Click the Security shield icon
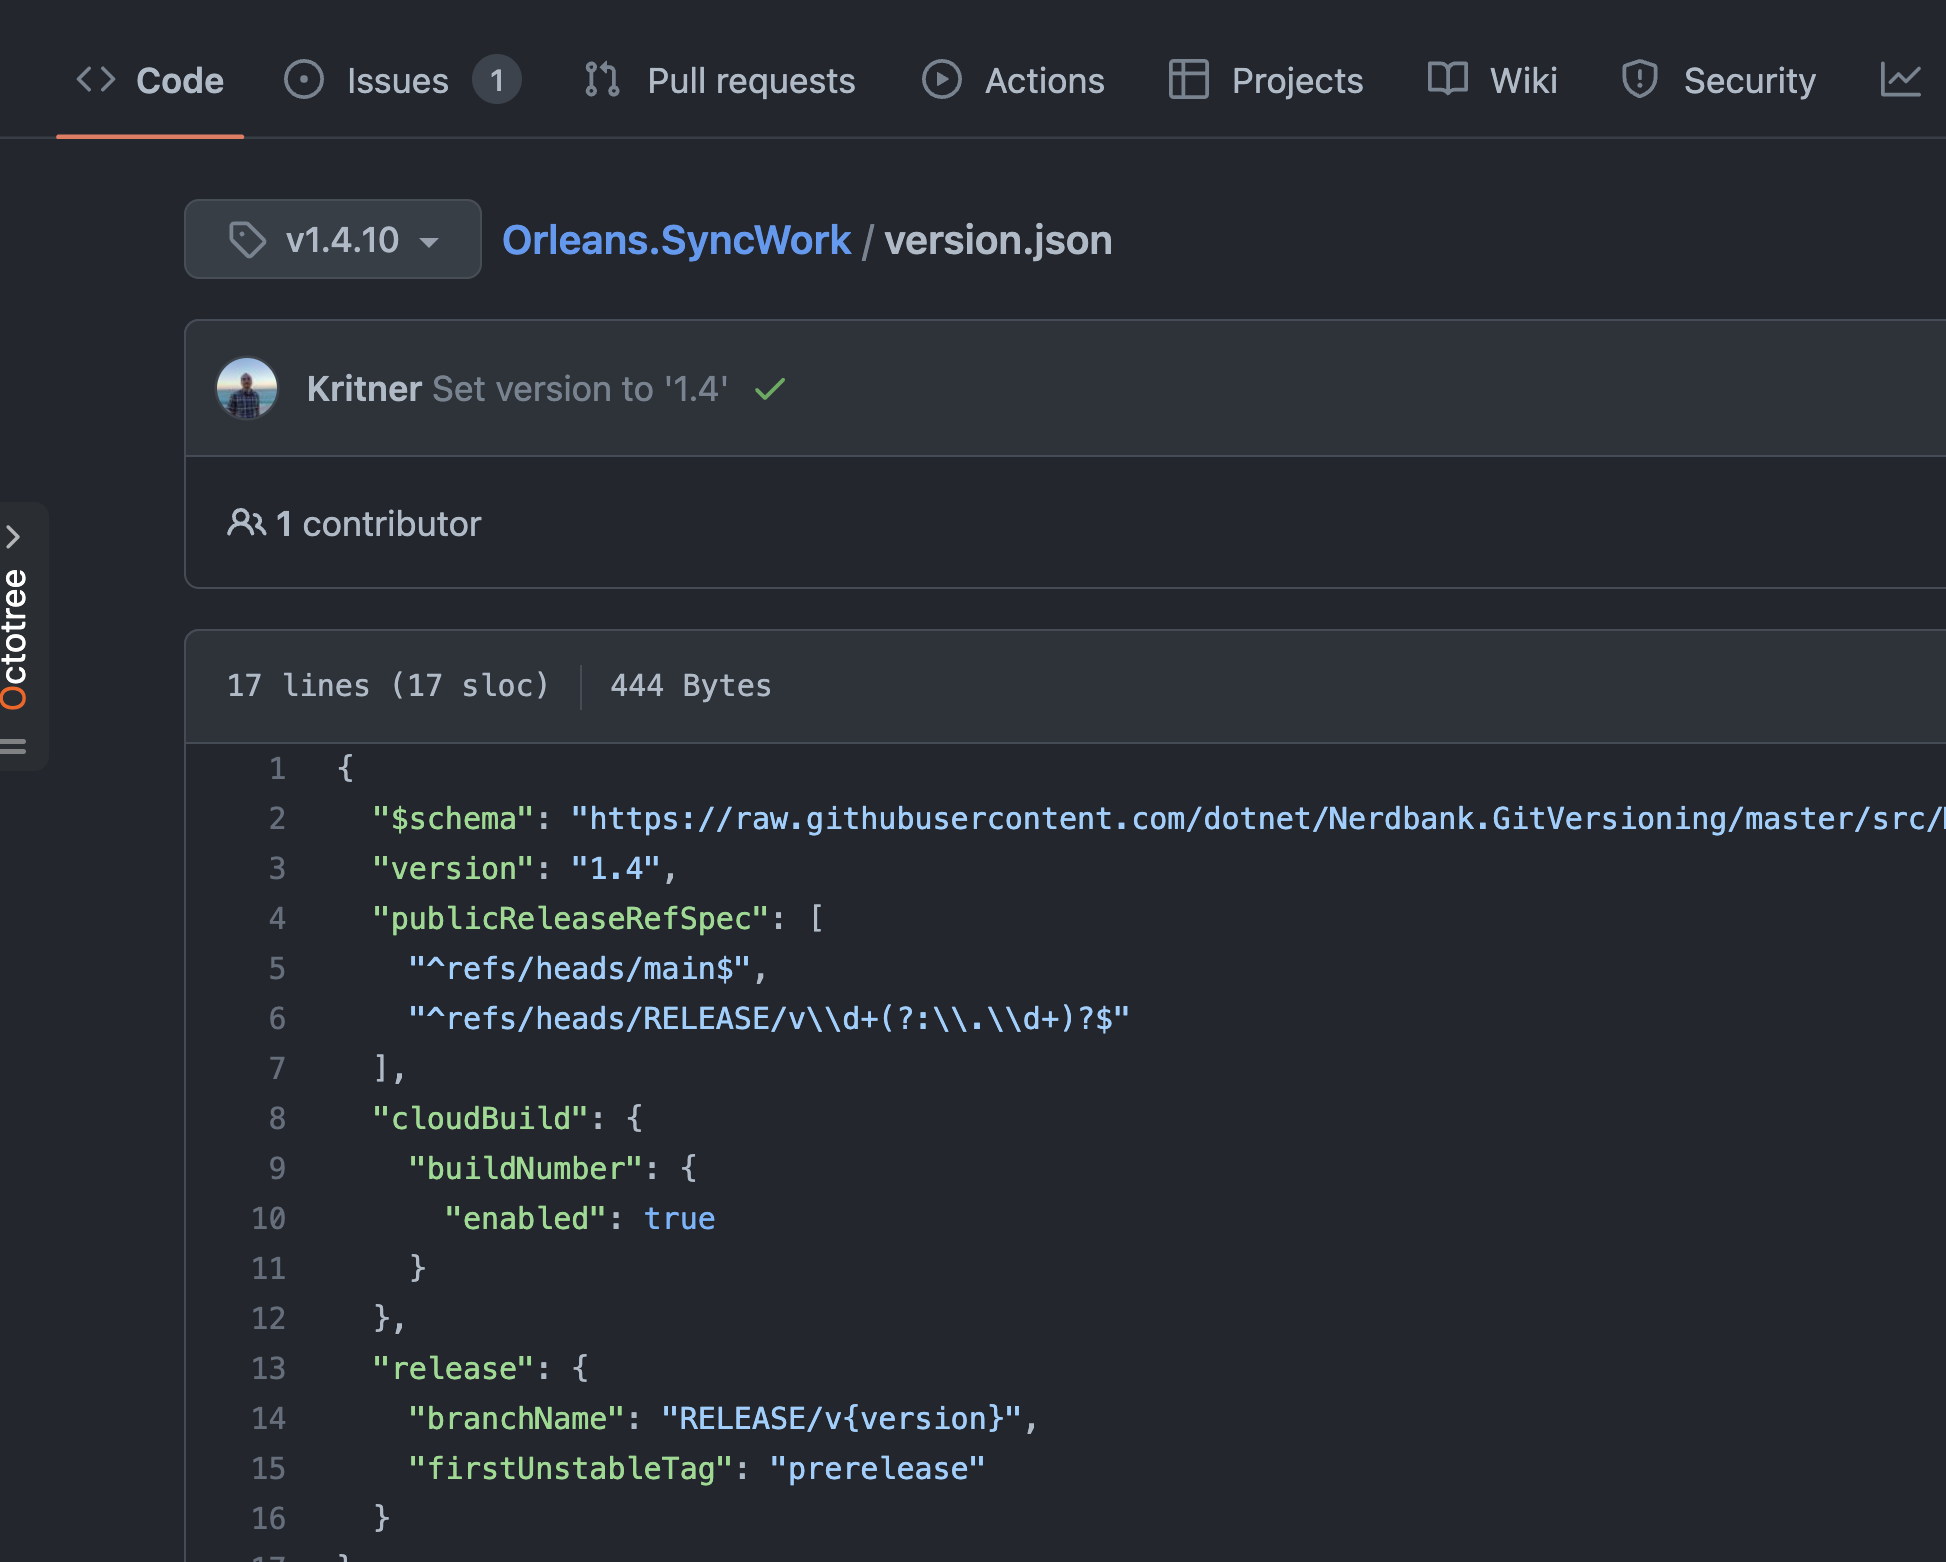1946x1562 pixels. (1639, 80)
